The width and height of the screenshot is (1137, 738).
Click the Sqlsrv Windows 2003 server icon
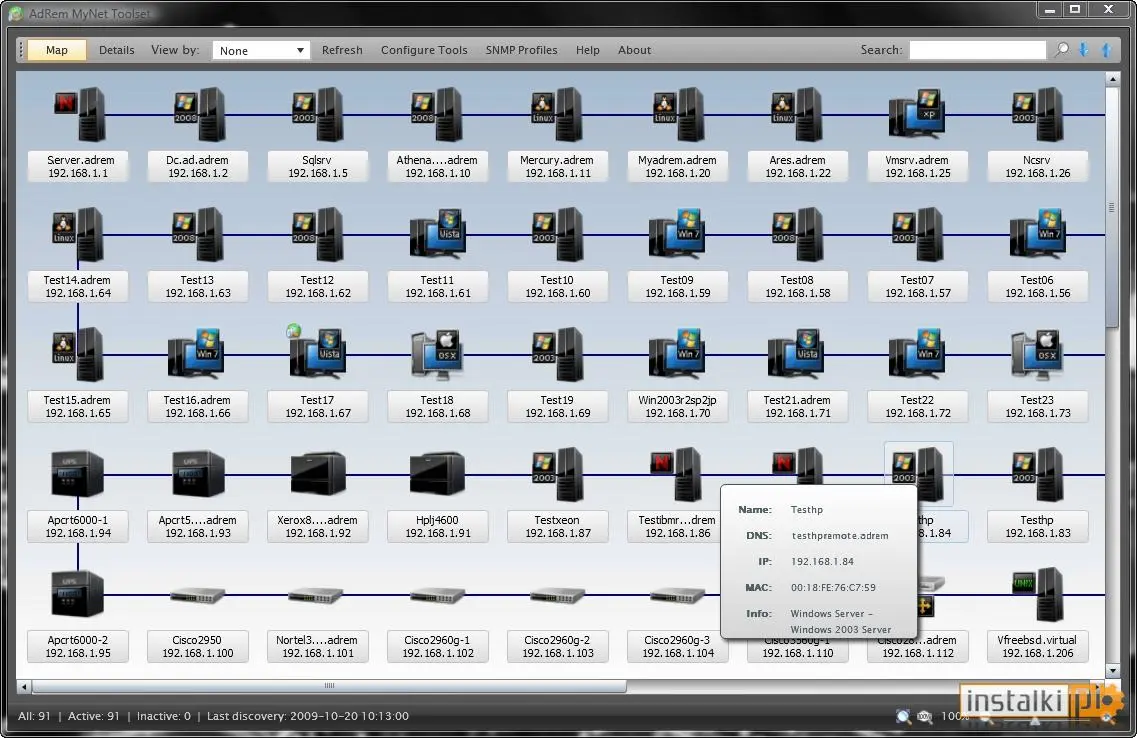318,114
